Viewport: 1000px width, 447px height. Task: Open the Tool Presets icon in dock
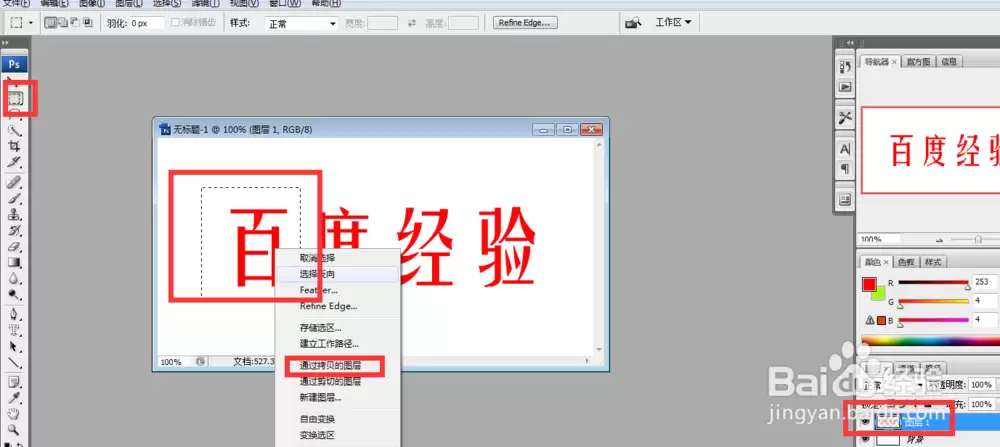(845, 117)
